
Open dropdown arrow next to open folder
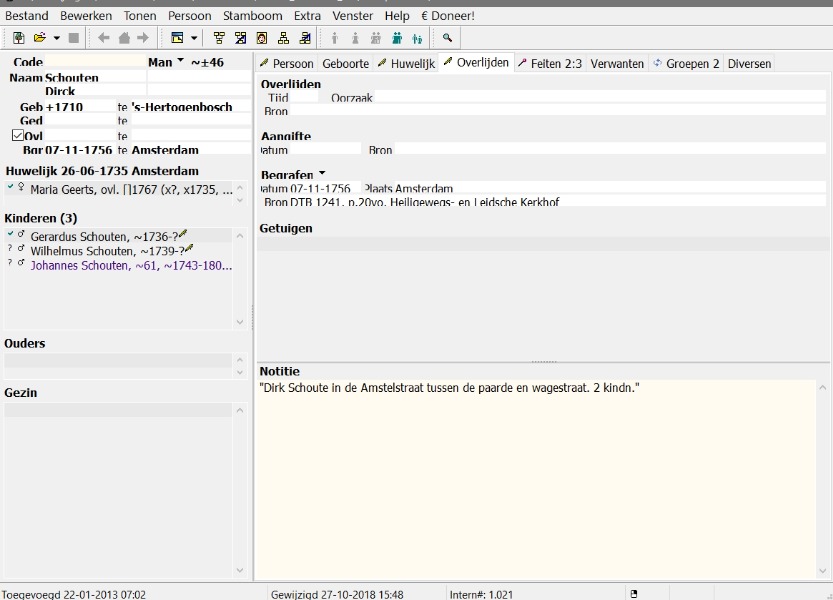(x=57, y=38)
